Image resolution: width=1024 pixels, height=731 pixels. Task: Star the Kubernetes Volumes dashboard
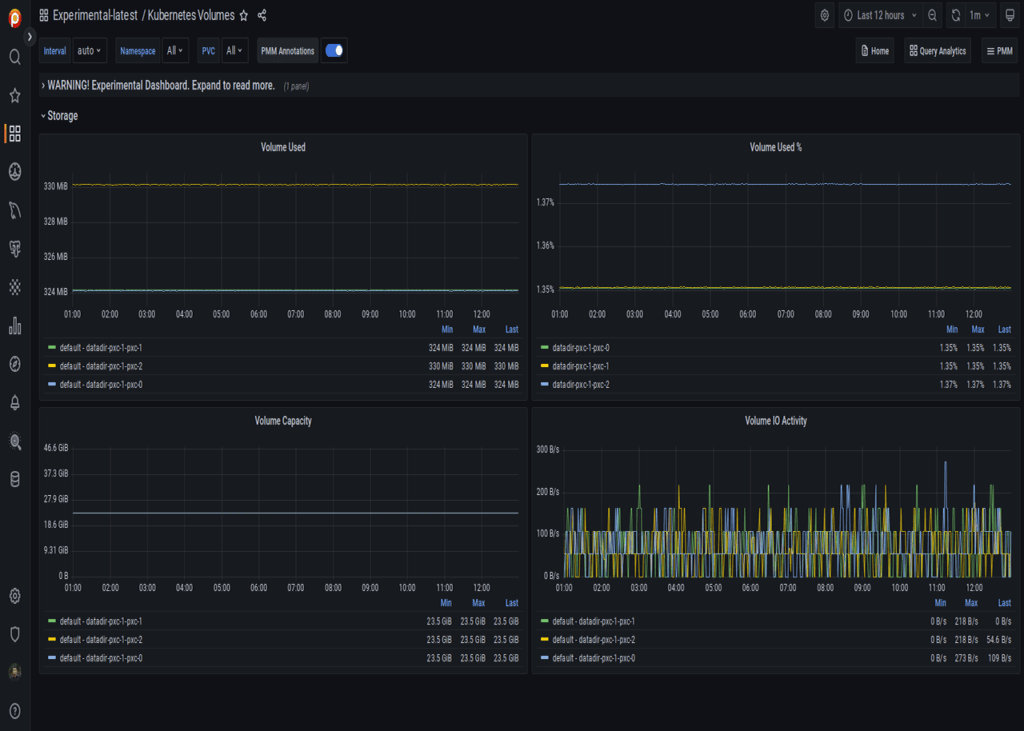[243, 15]
